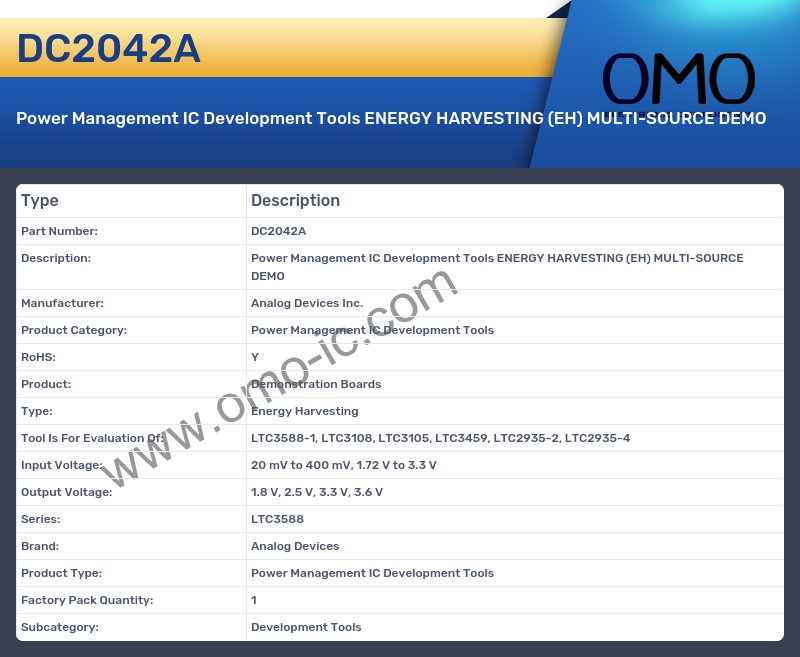Click the "Type" column header
This screenshot has height=657, width=800.
(40, 200)
